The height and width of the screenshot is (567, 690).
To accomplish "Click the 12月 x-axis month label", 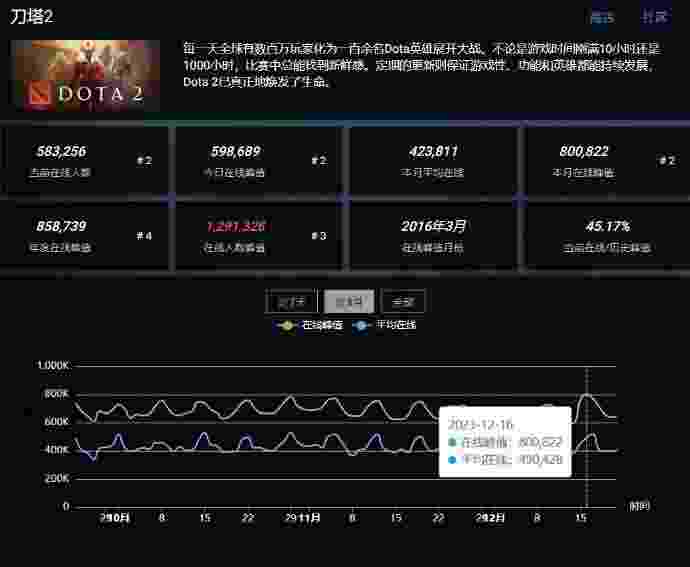I will (x=494, y=518).
